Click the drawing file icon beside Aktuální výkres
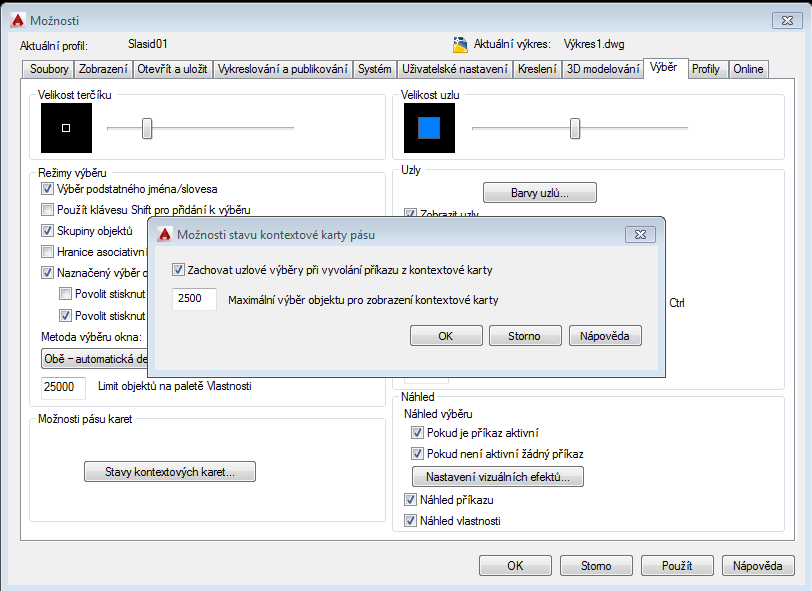This screenshot has width=812, height=591. coord(460,45)
